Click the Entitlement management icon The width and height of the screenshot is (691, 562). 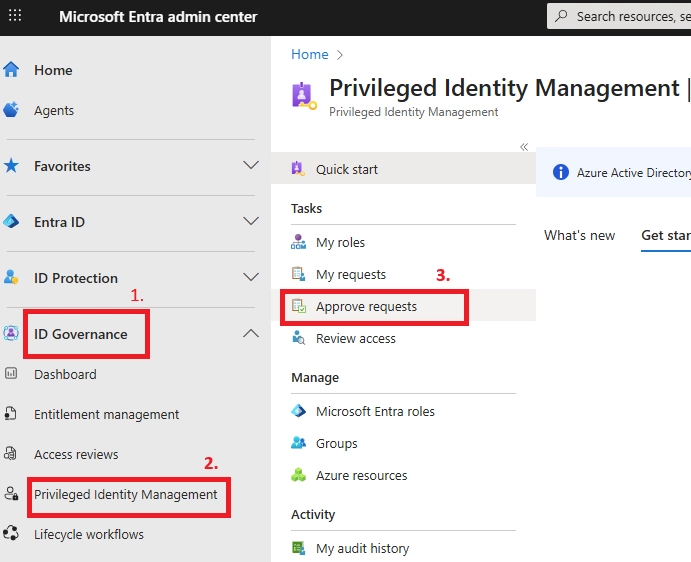[10, 414]
